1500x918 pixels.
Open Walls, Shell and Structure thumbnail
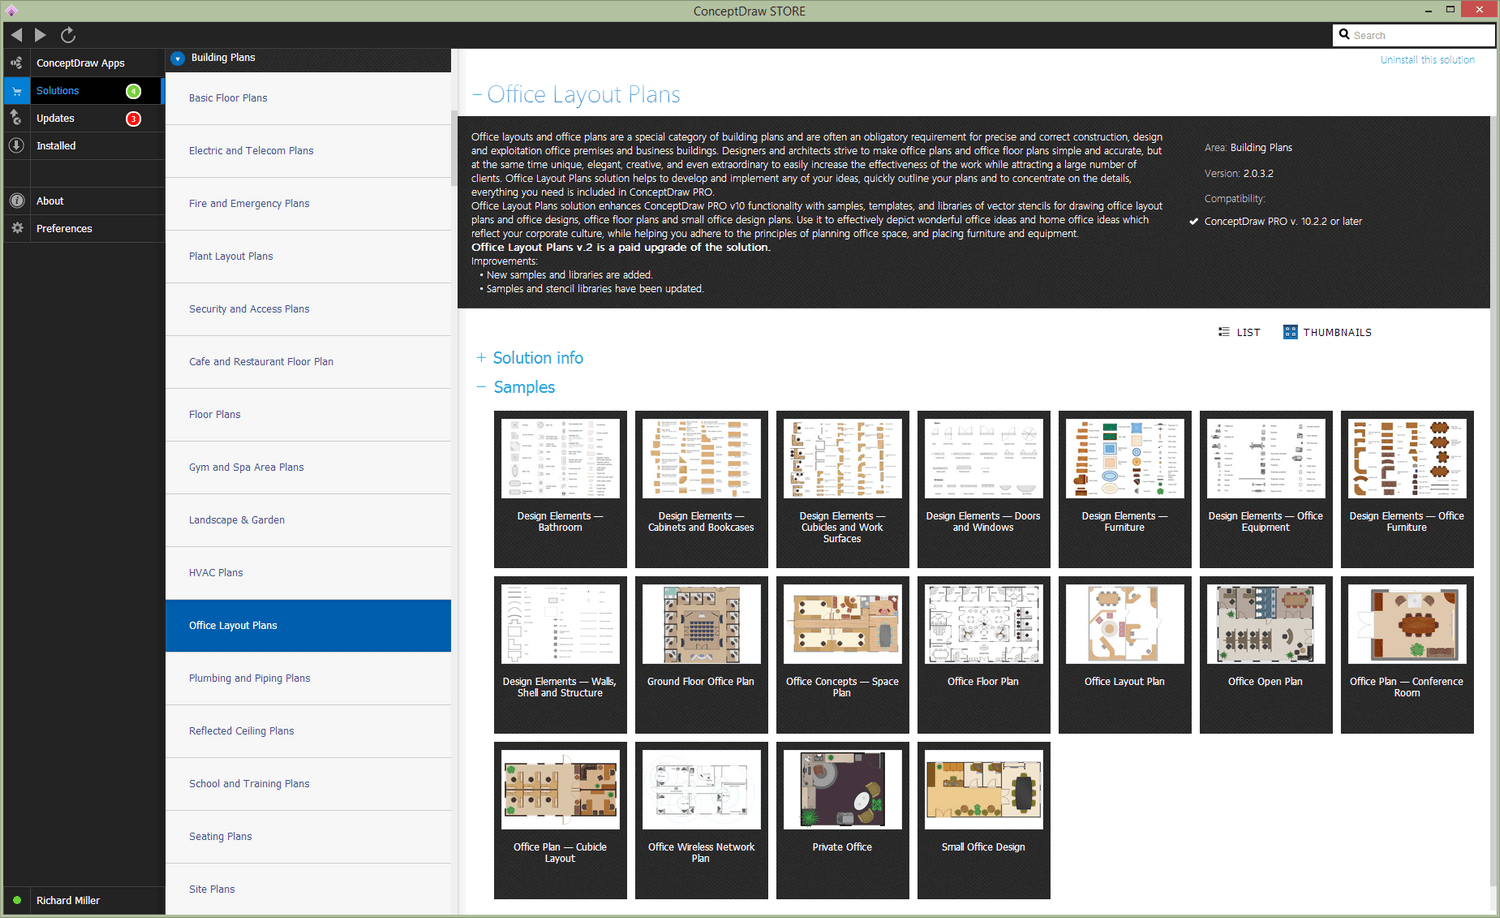(560, 655)
